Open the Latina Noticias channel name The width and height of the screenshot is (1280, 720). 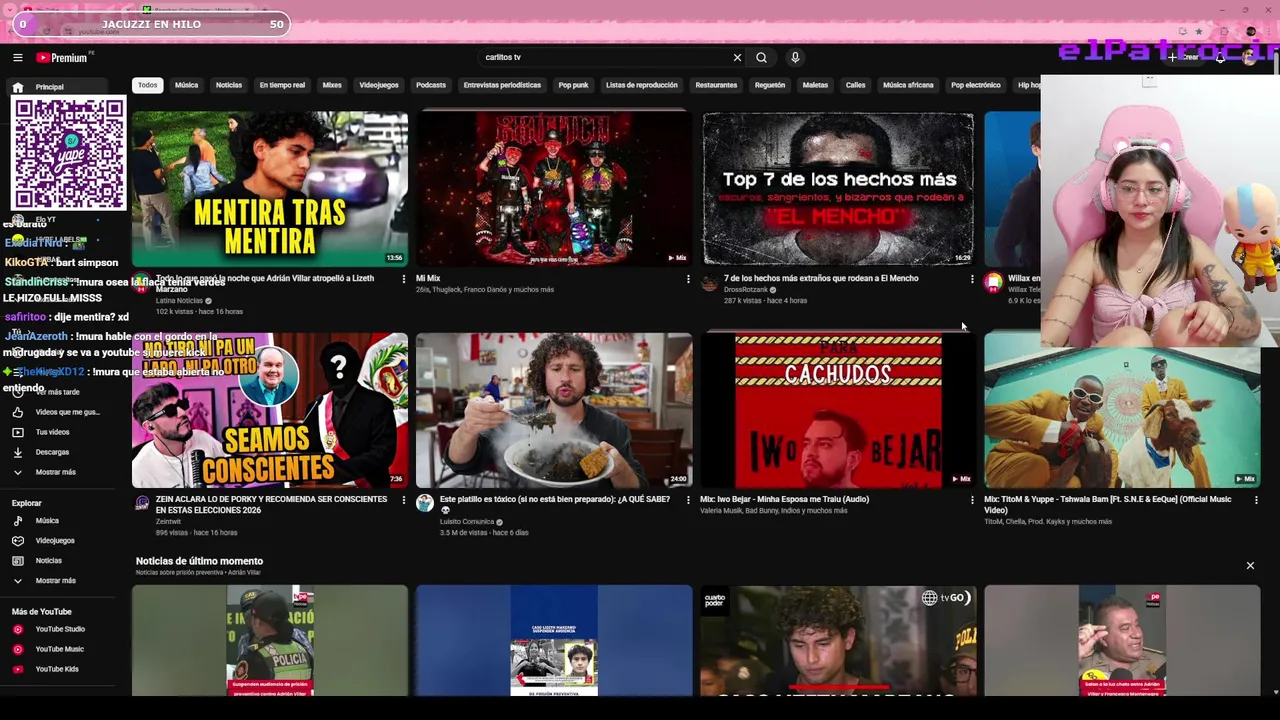coord(179,300)
